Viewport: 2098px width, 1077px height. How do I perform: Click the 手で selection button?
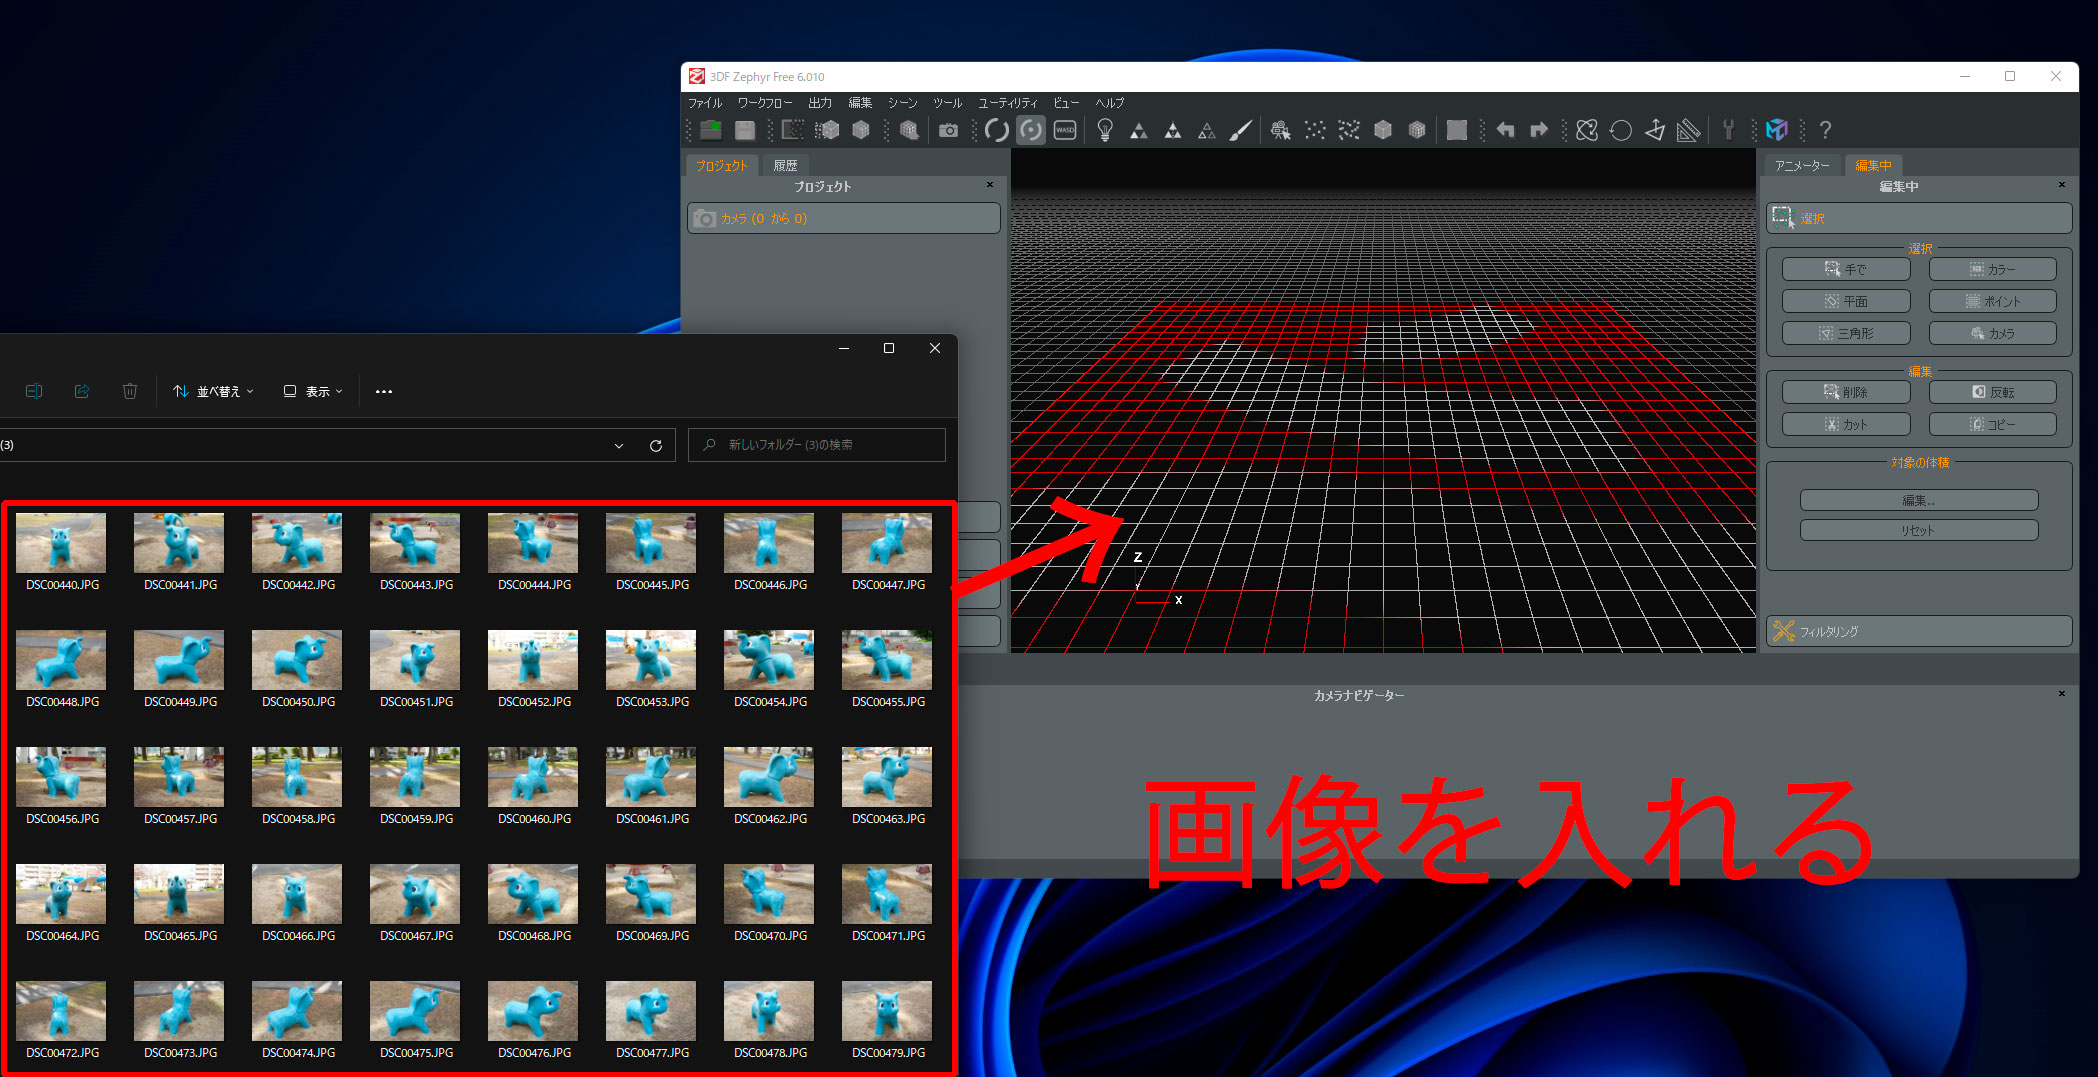coord(1846,269)
